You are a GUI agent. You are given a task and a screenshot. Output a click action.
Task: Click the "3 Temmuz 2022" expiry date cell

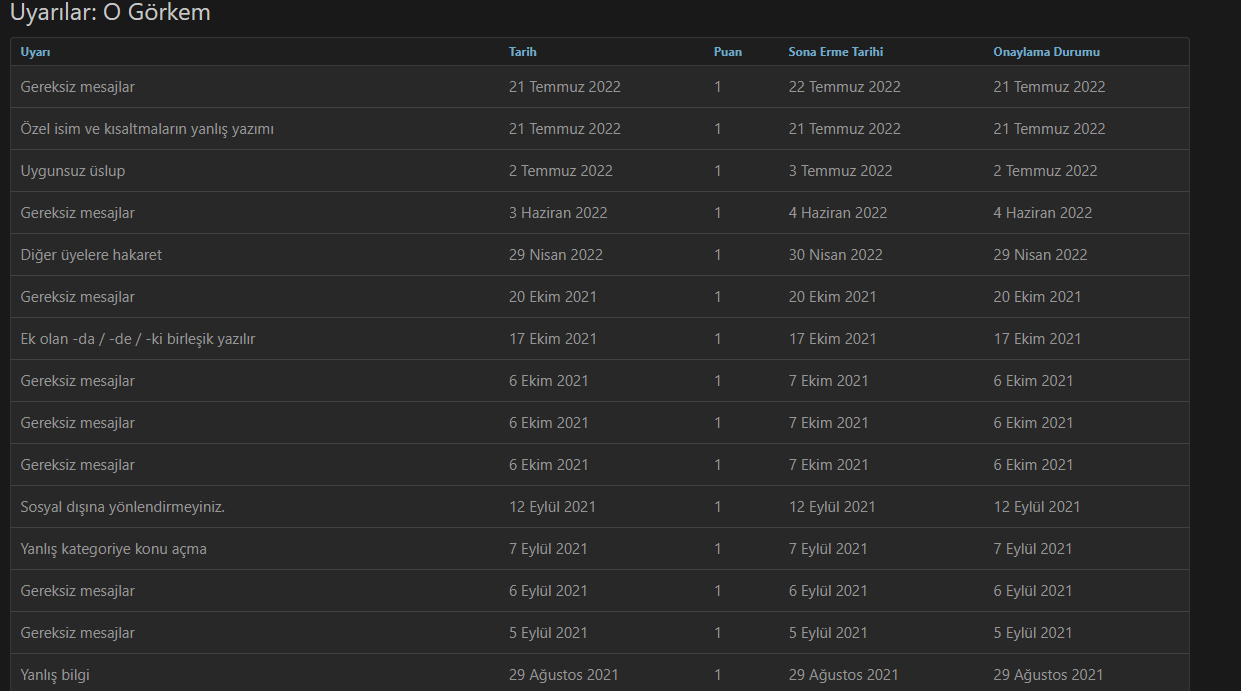pos(840,171)
